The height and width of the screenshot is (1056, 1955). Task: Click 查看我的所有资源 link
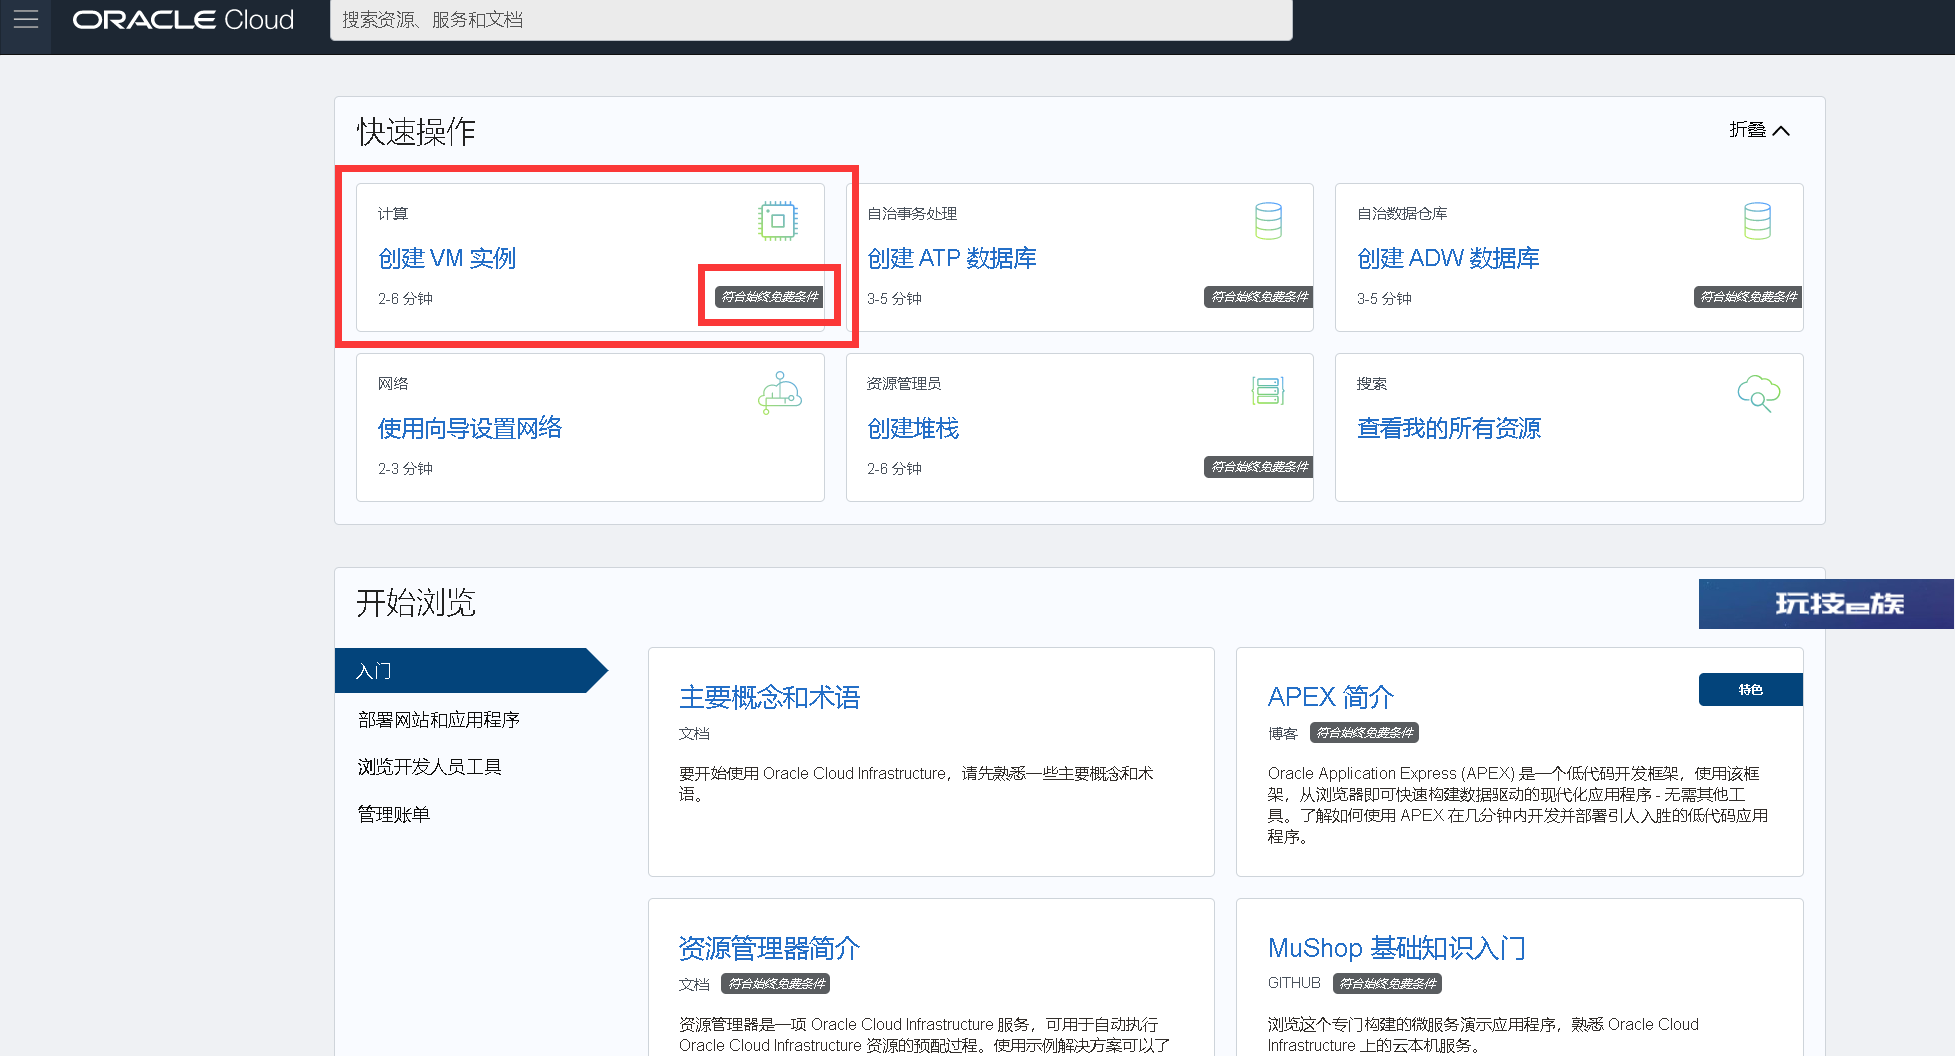pos(1448,429)
